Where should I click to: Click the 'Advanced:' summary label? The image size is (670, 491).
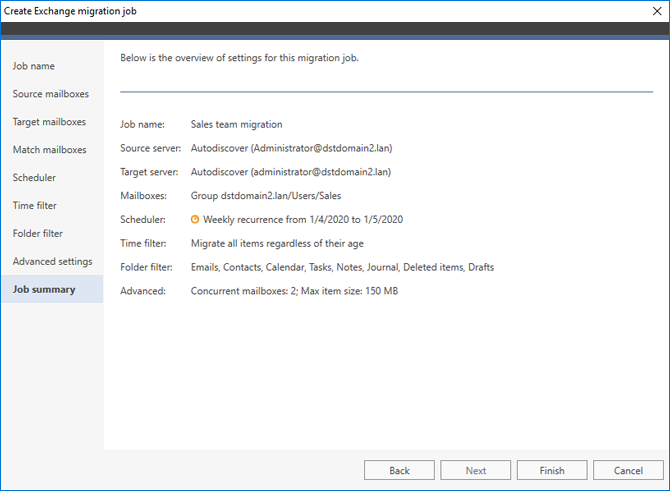point(143,291)
